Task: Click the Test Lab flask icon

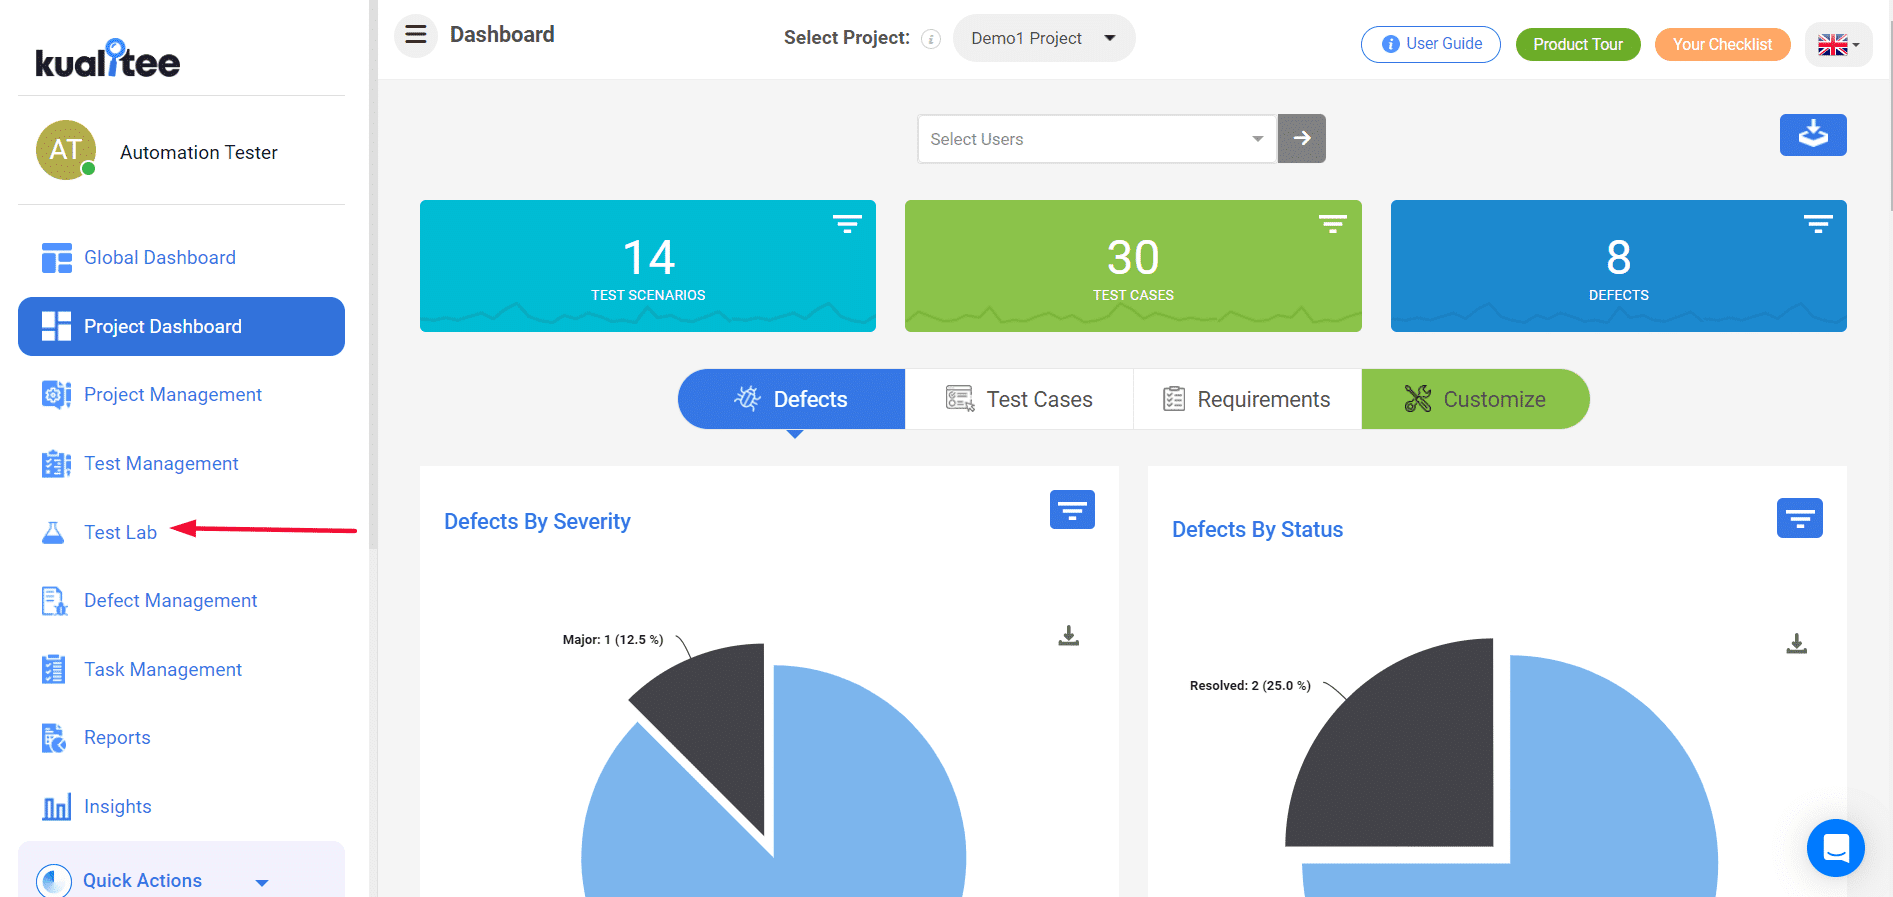Action: click(x=53, y=532)
